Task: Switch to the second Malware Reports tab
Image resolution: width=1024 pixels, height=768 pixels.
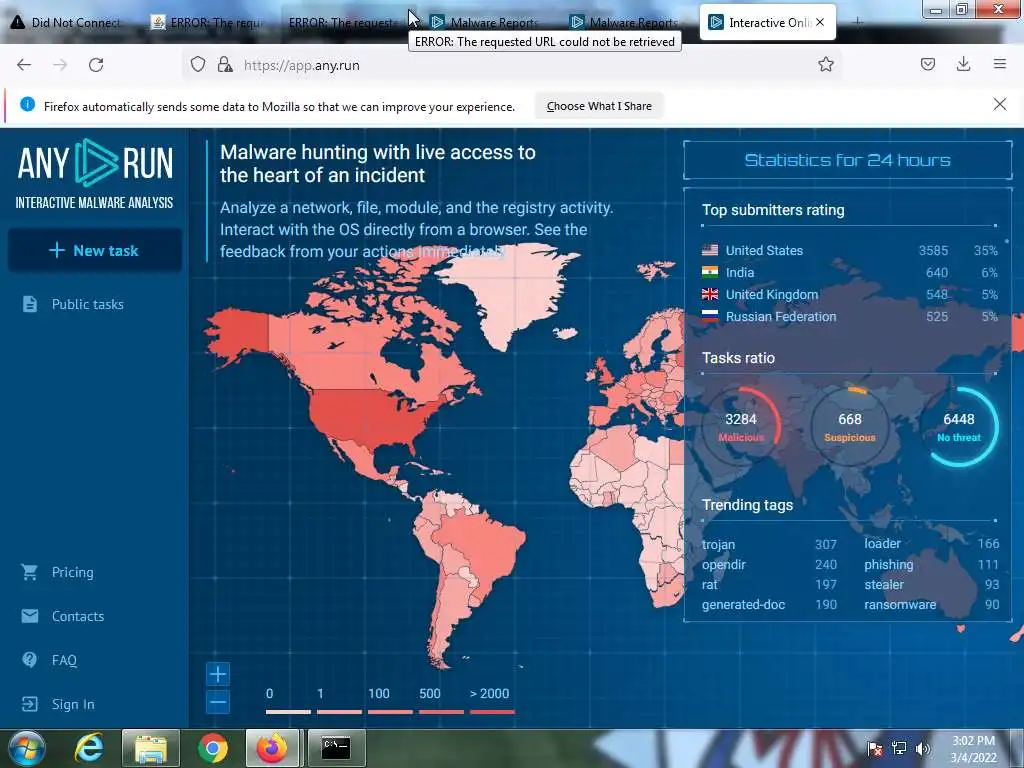Action: pos(626,22)
